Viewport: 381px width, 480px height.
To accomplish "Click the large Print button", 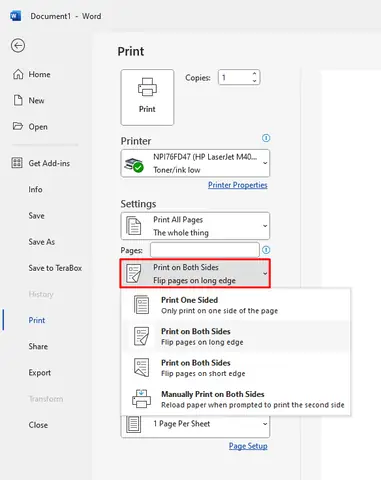I will pyautogui.click(x=147, y=97).
